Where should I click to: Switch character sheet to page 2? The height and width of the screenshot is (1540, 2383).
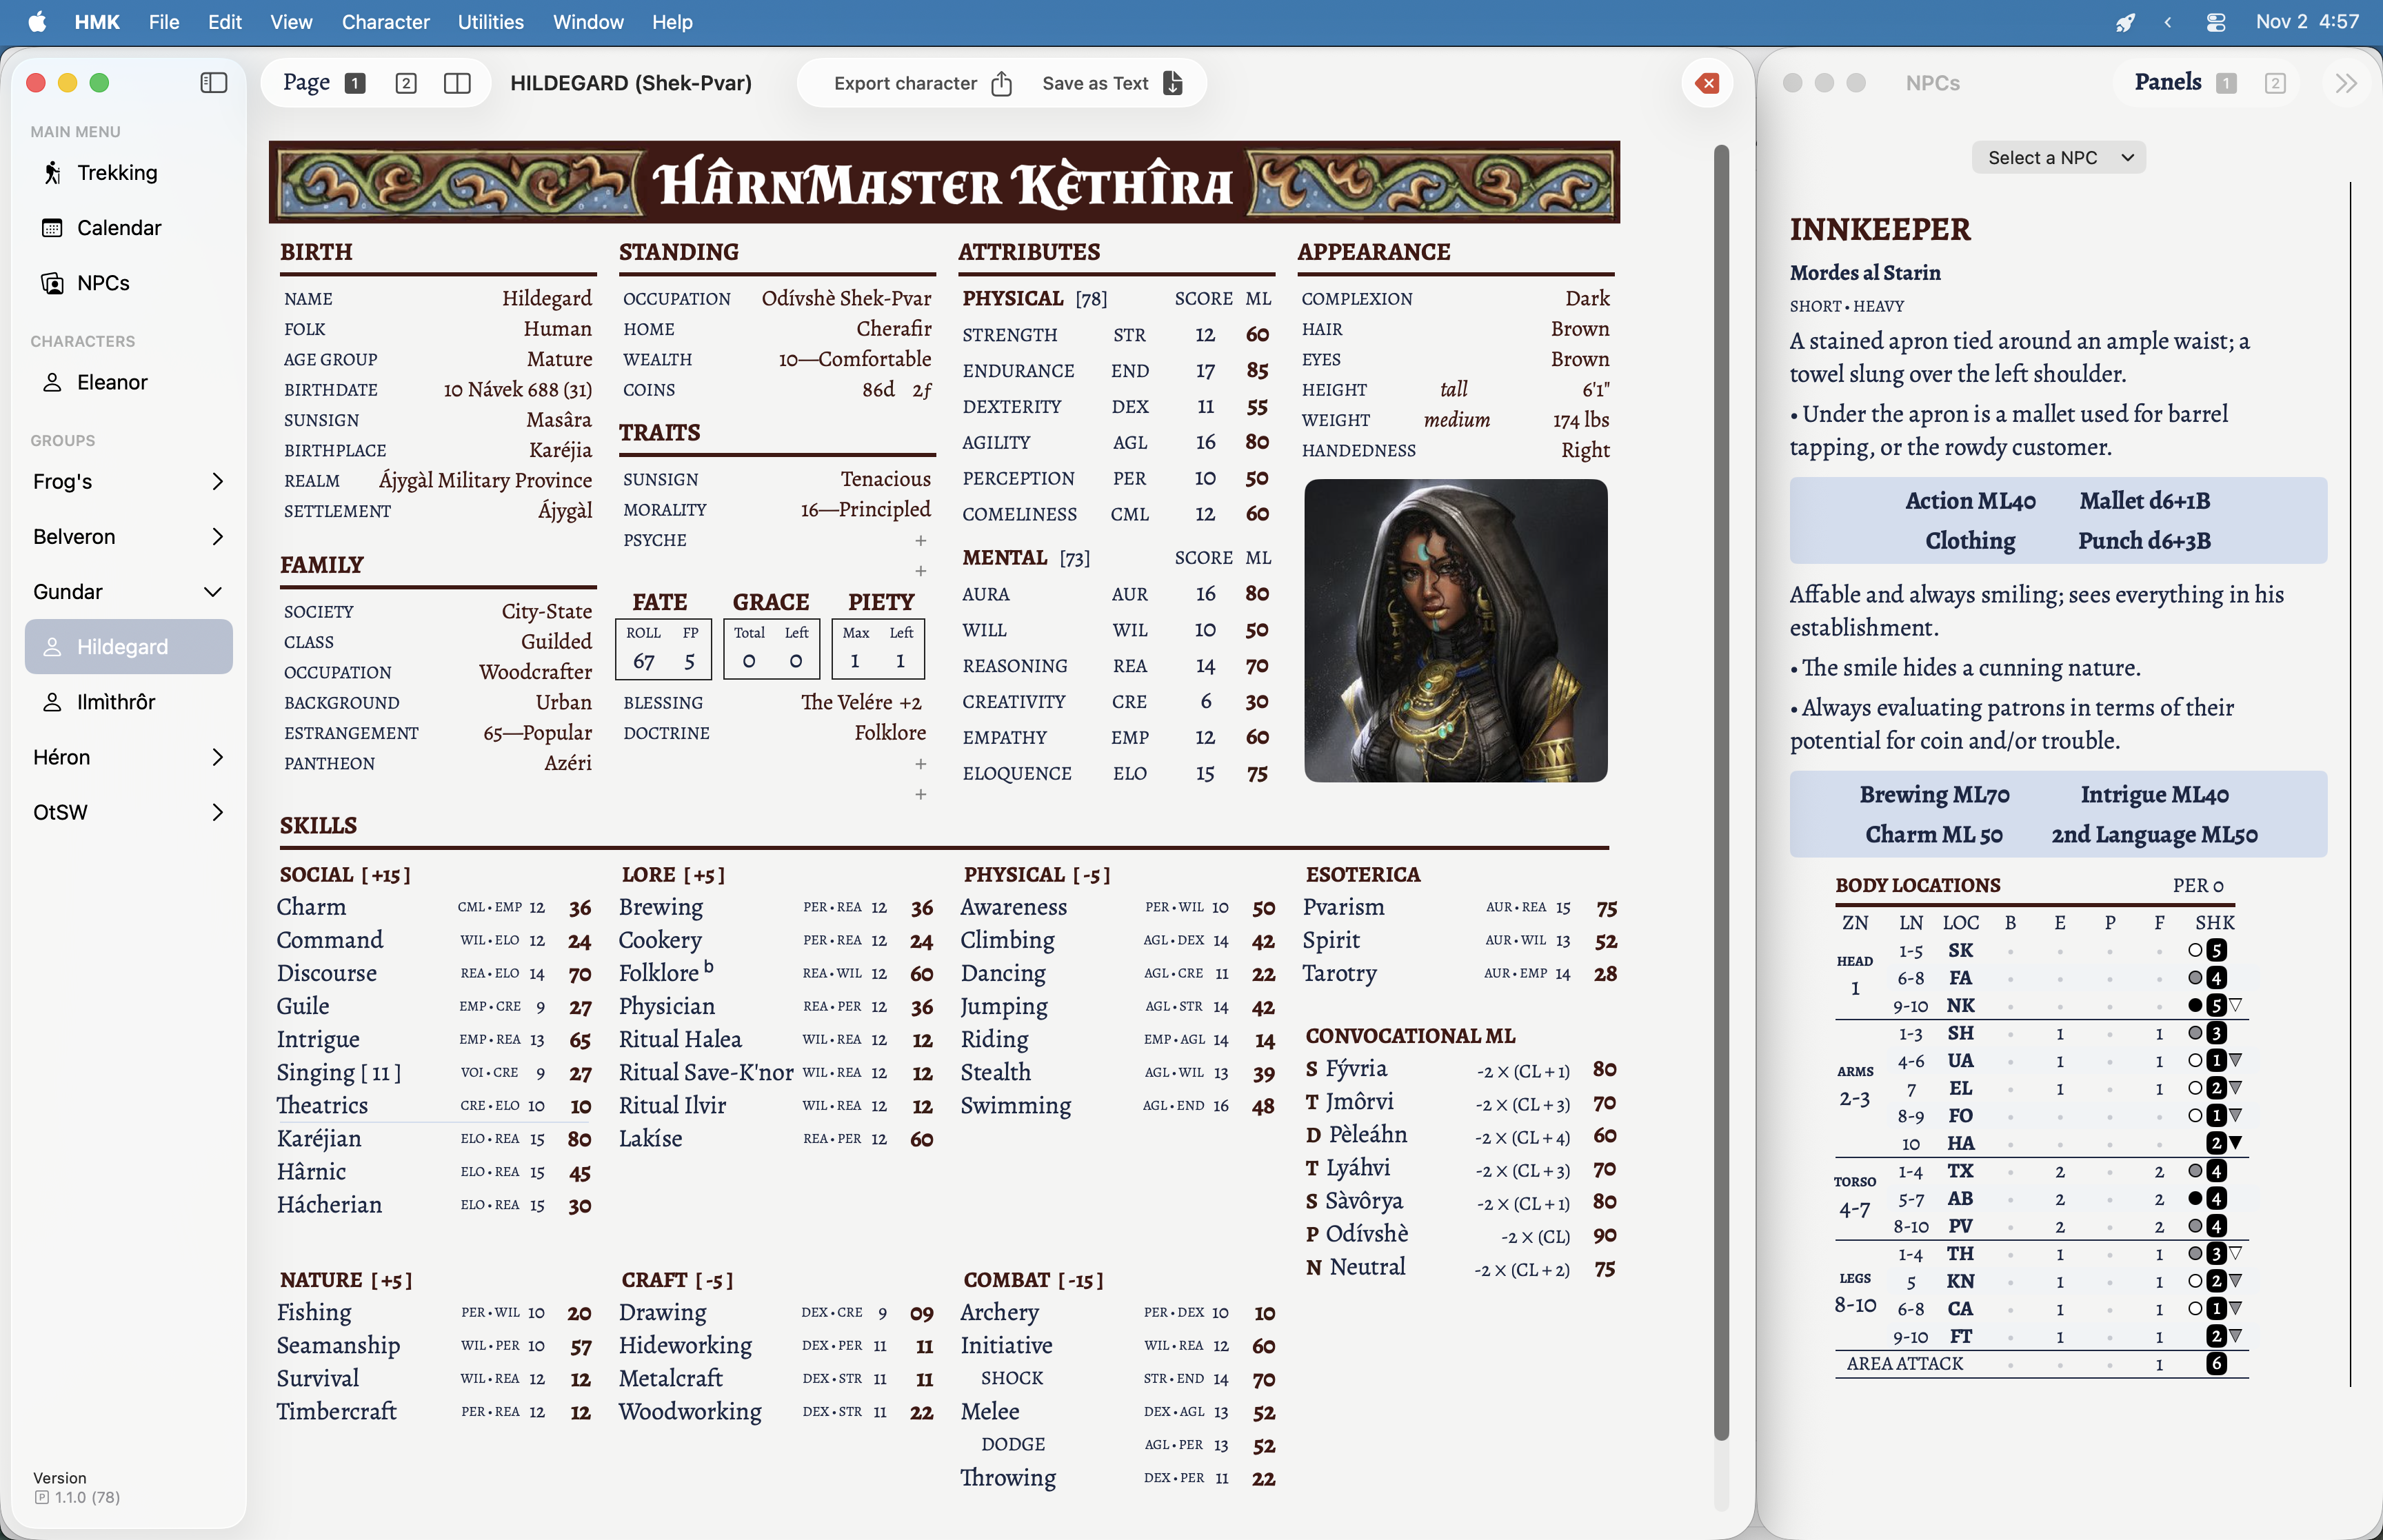[406, 83]
